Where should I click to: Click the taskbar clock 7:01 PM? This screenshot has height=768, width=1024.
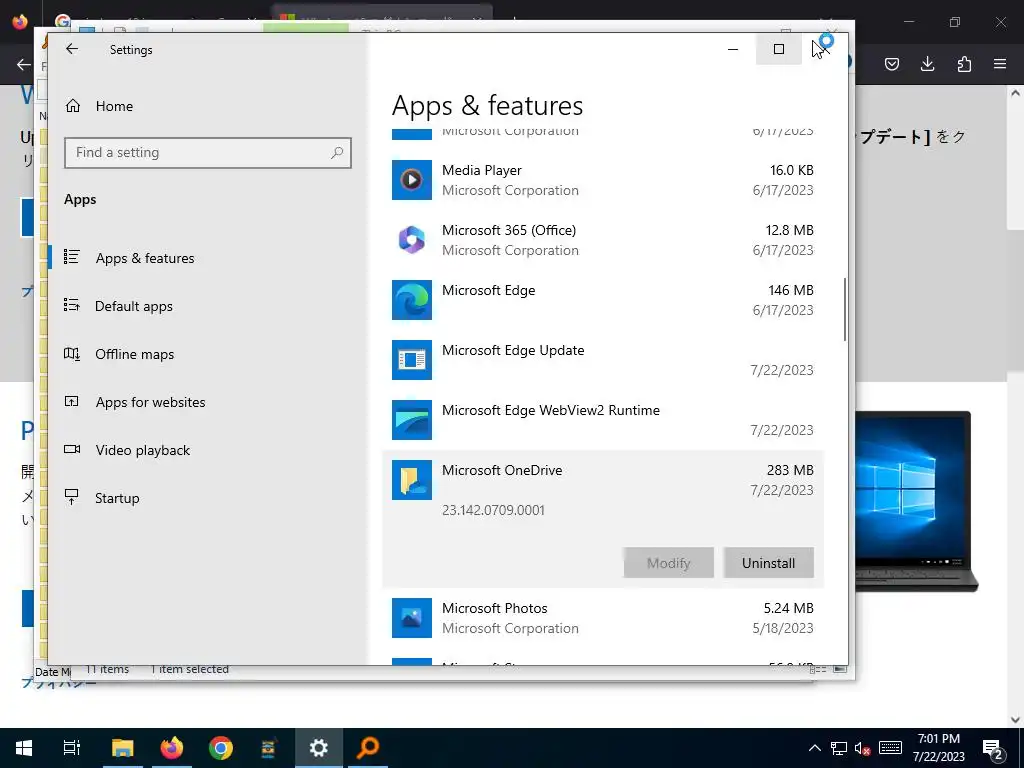click(x=938, y=748)
